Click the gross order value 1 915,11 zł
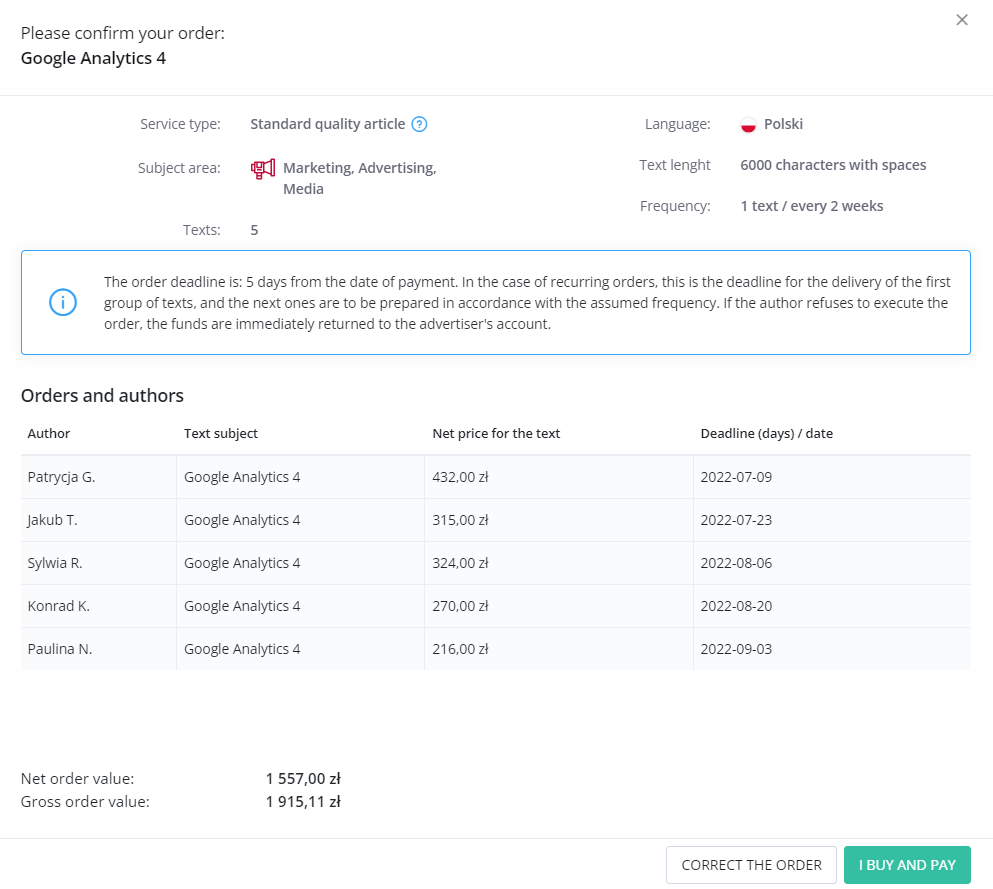The width and height of the screenshot is (993, 889). coord(303,802)
